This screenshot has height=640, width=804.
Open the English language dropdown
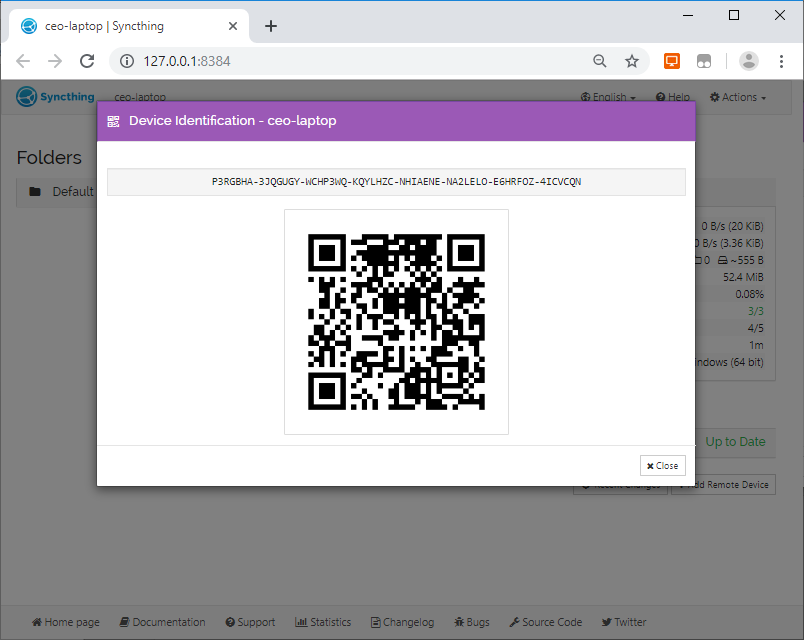point(608,97)
